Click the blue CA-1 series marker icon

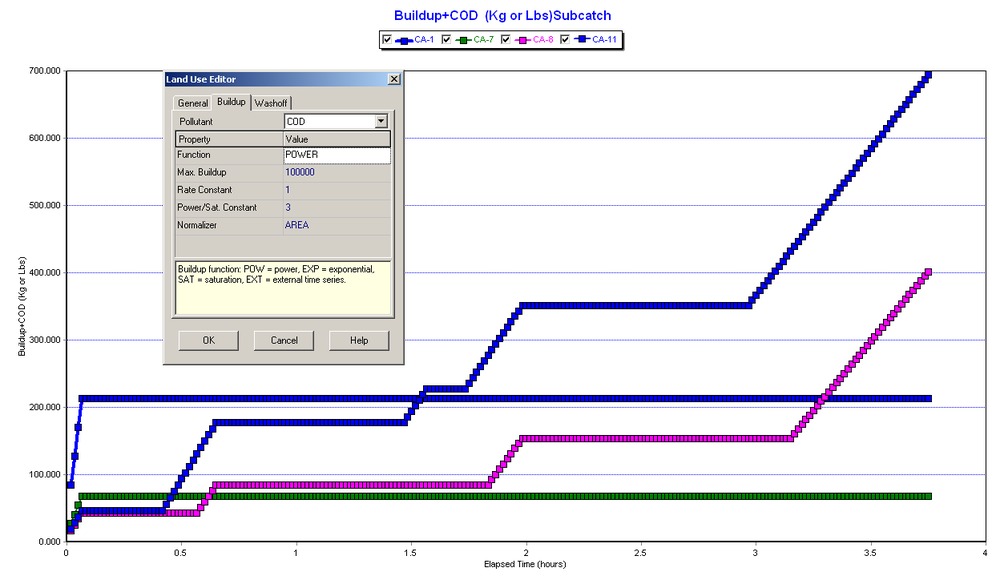click(404, 39)
